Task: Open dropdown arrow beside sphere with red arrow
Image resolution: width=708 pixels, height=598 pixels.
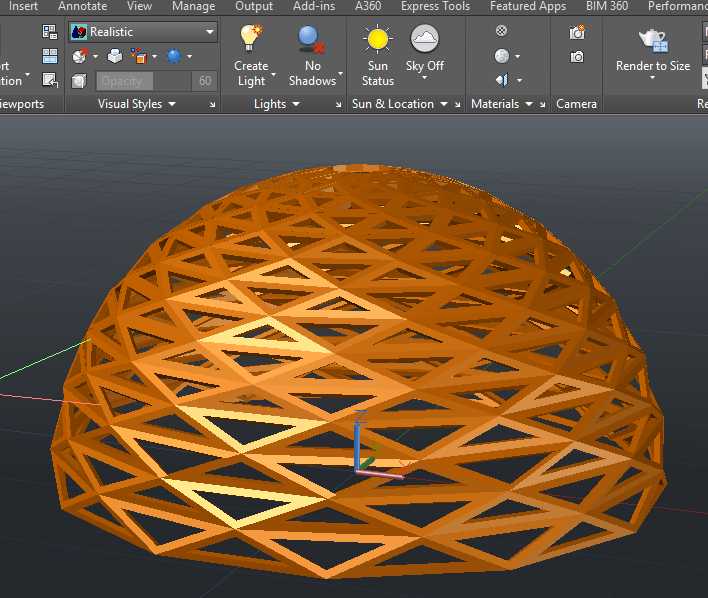Action: (x=95, y=56)
